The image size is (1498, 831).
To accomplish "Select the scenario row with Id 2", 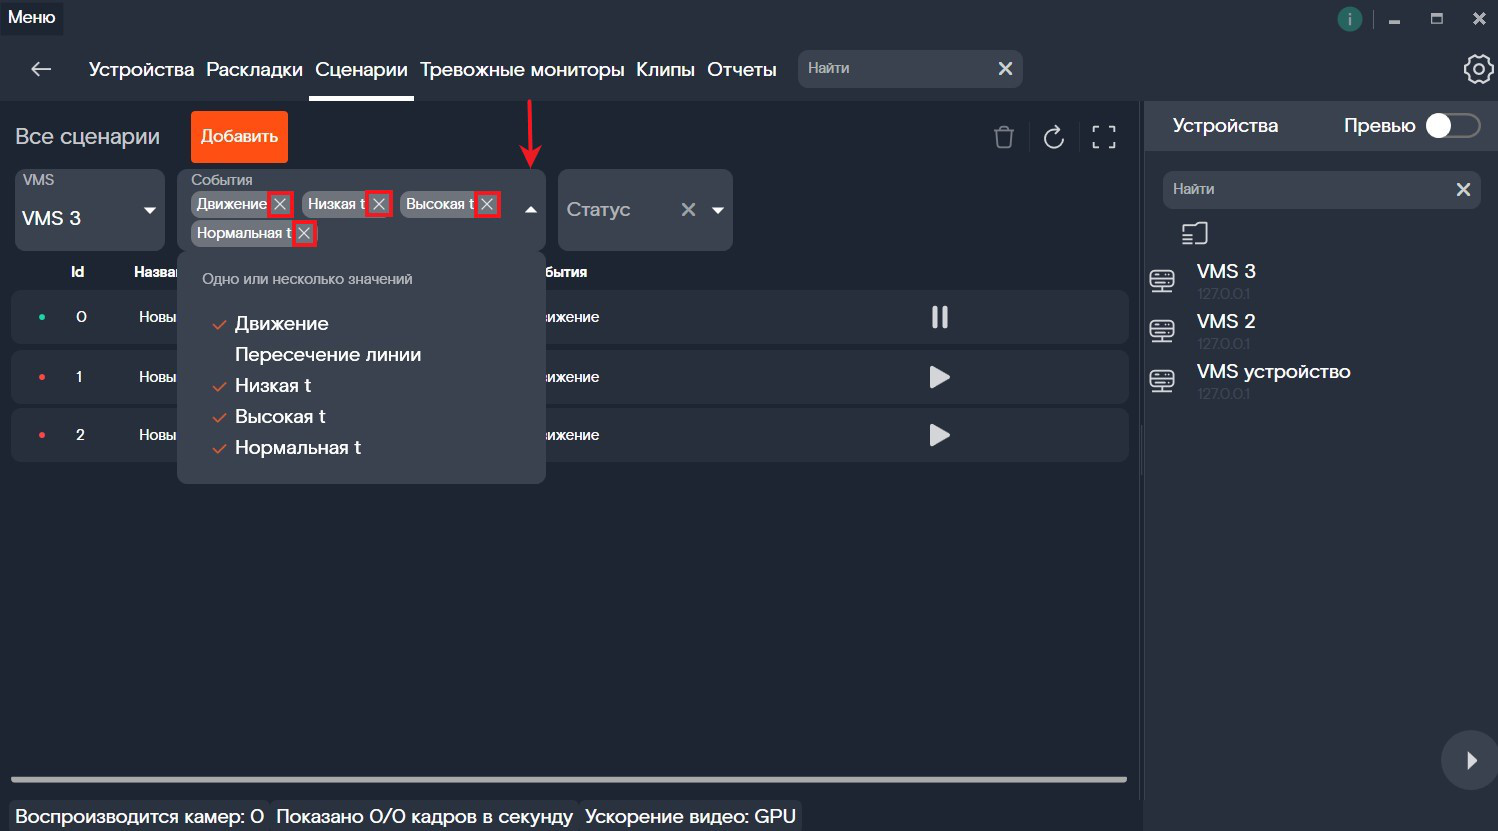I will point(570,435).
